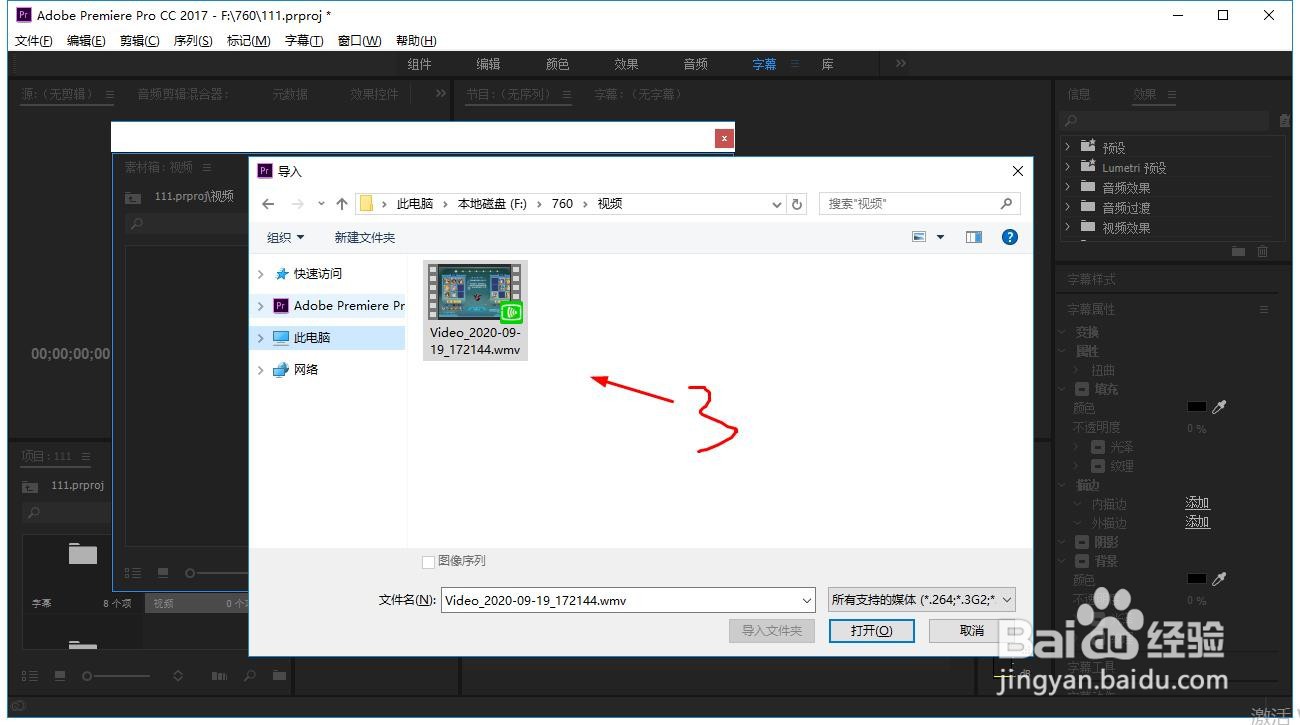The height and width of the screenshot is (725, 1300).
Task: Expand the Lumetri 预设 folder
Action: [x=1068, y=167]
